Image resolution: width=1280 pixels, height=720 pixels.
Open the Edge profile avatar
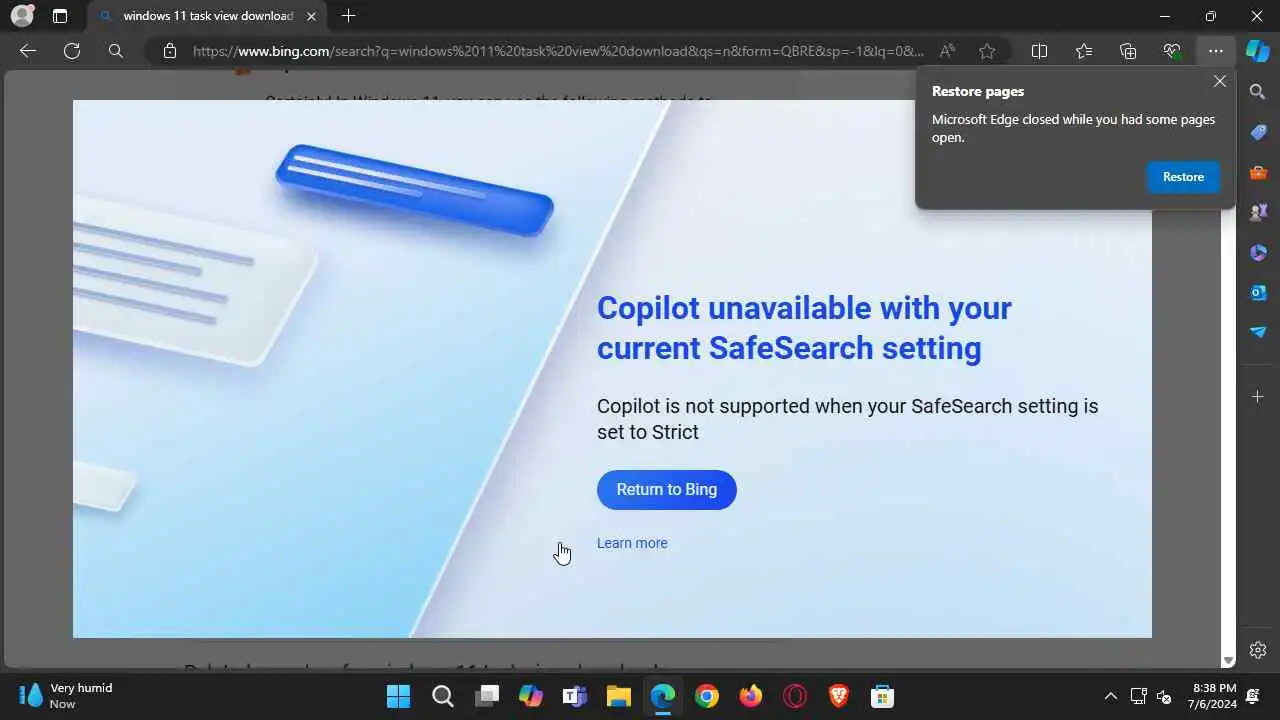pyautogui.click(x=22, y=16)
